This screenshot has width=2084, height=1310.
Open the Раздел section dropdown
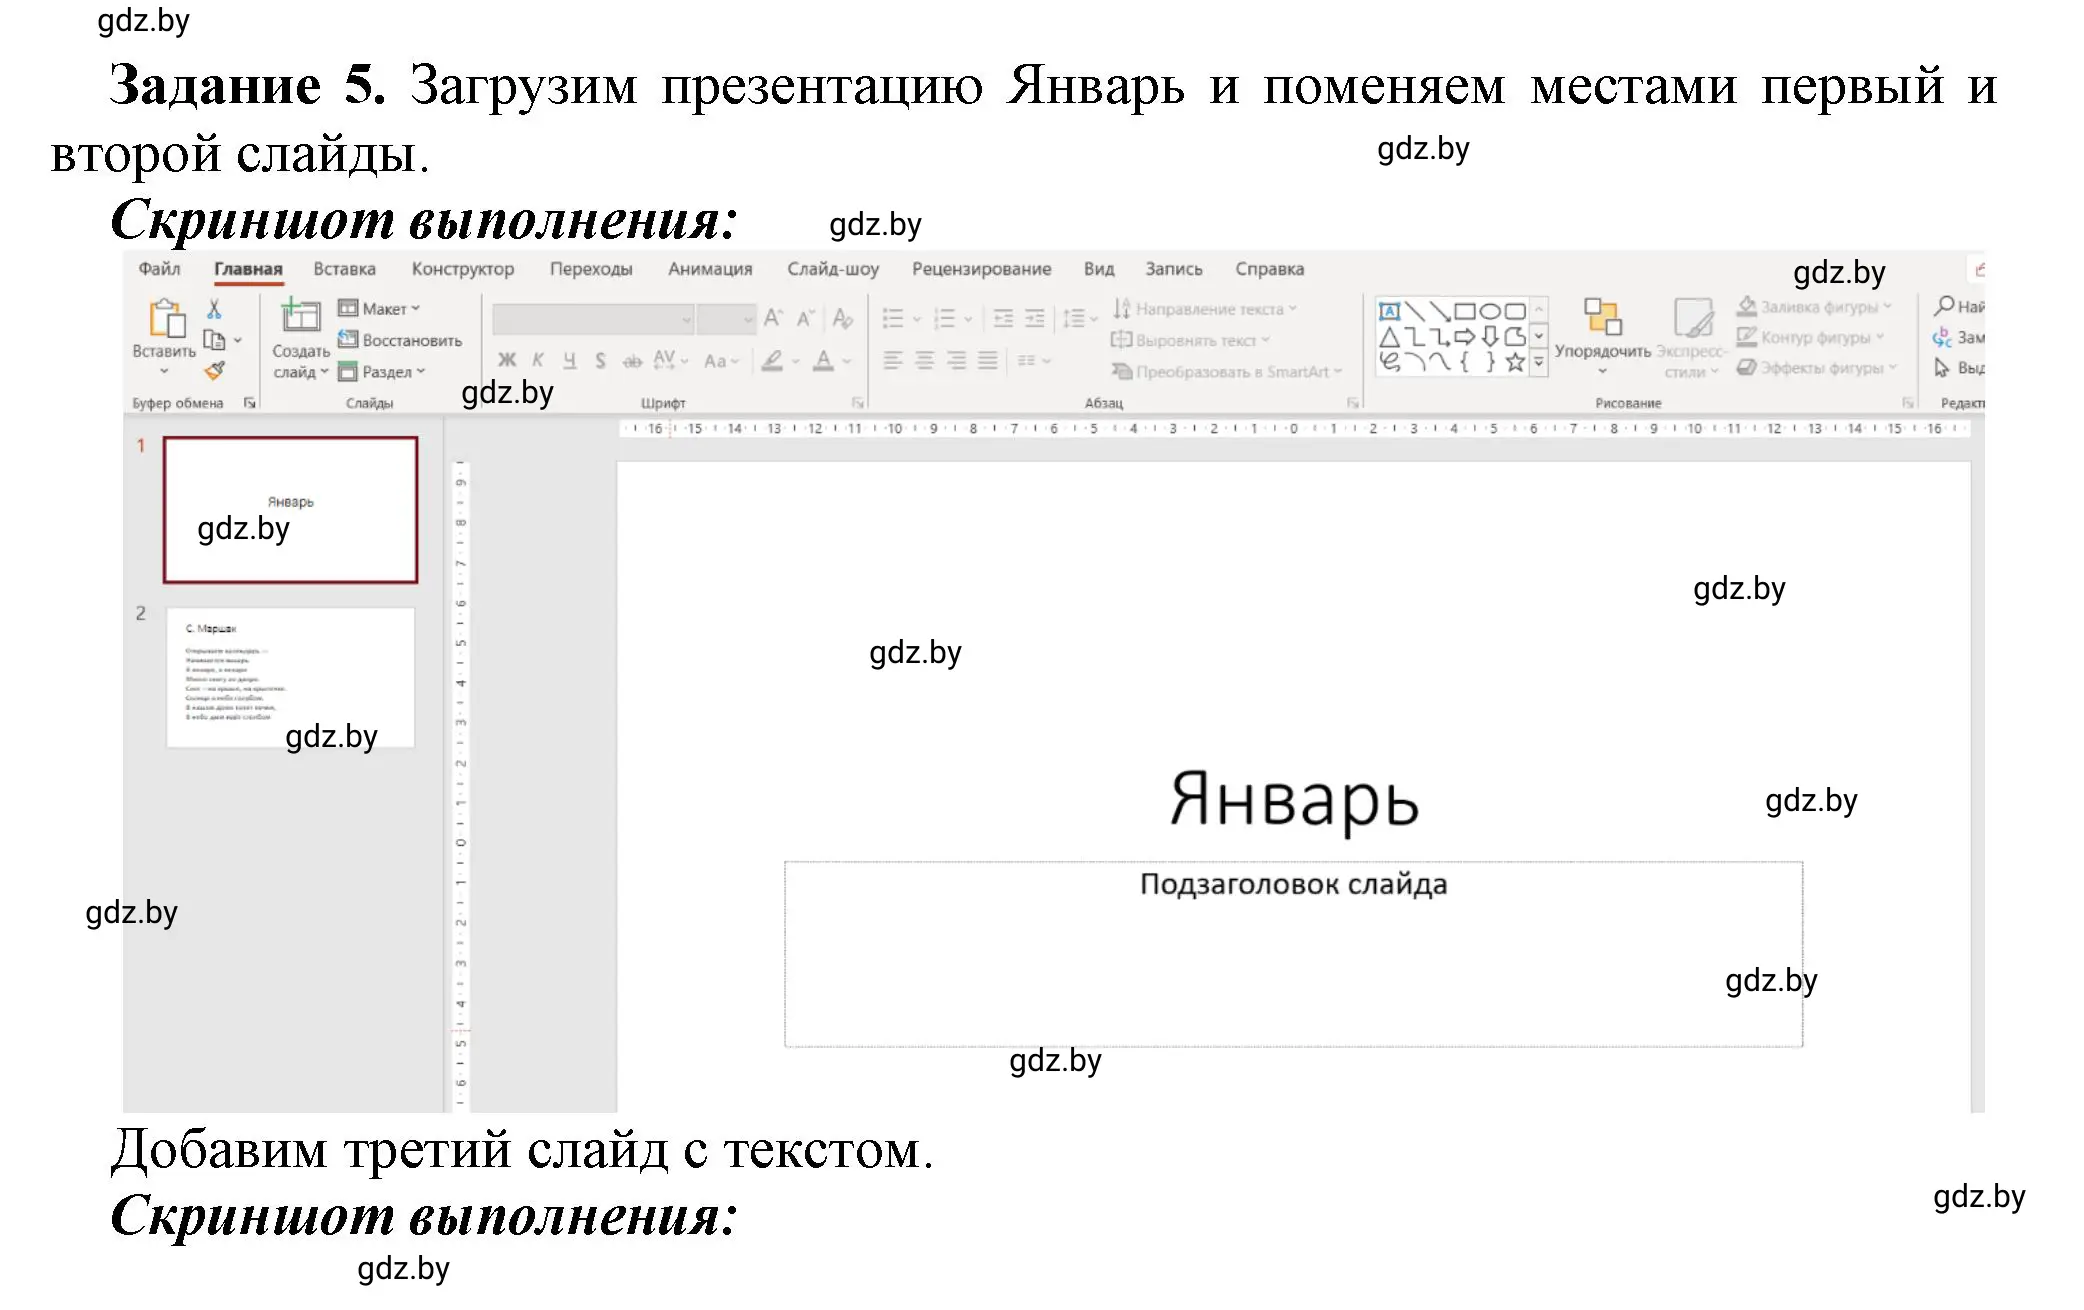(382, 371)
